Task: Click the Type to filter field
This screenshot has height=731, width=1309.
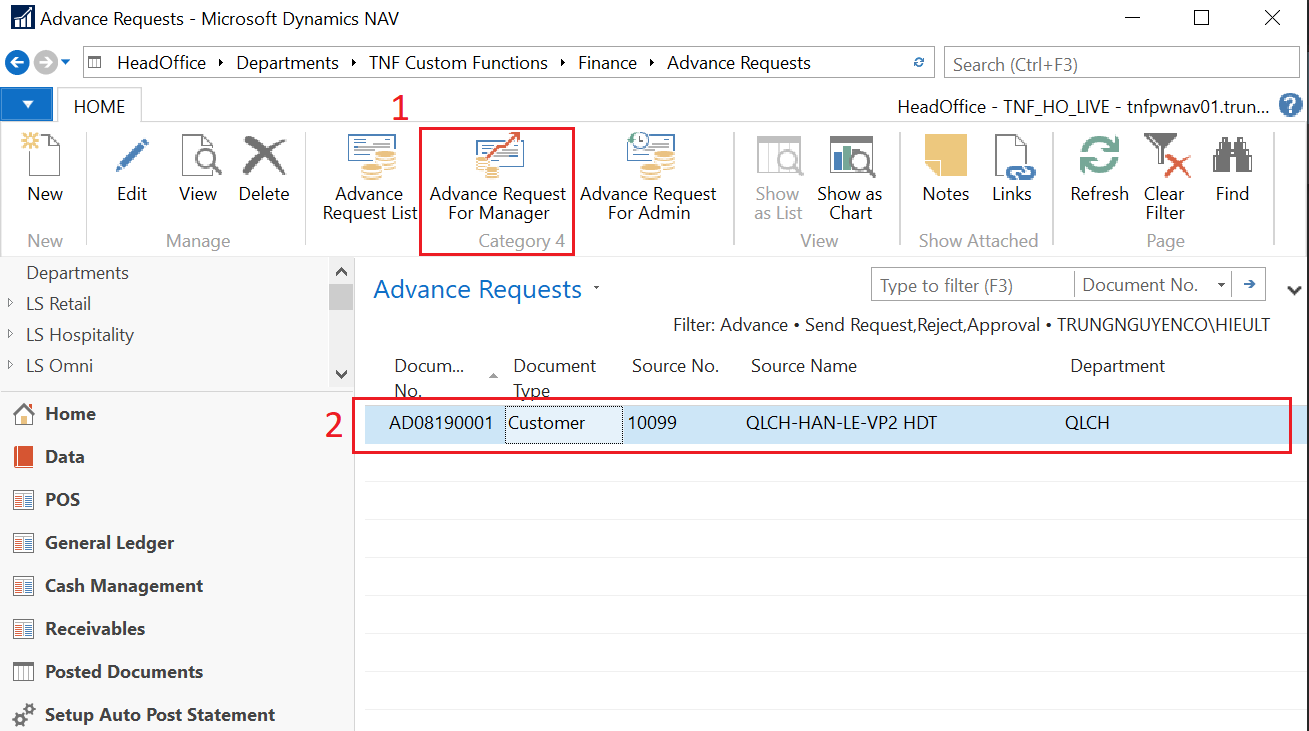Action: click(x=972, y=285)
